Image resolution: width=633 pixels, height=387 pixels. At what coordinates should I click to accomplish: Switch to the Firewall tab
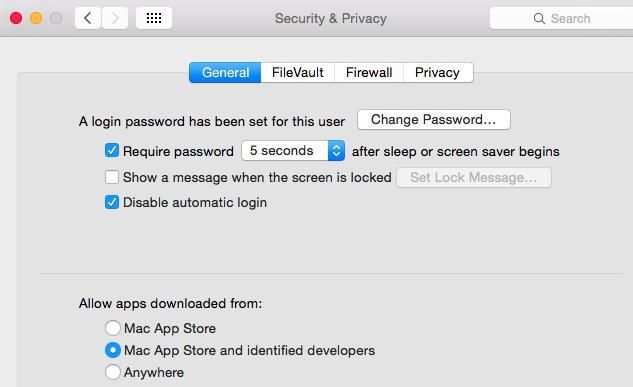click(369, 73)
